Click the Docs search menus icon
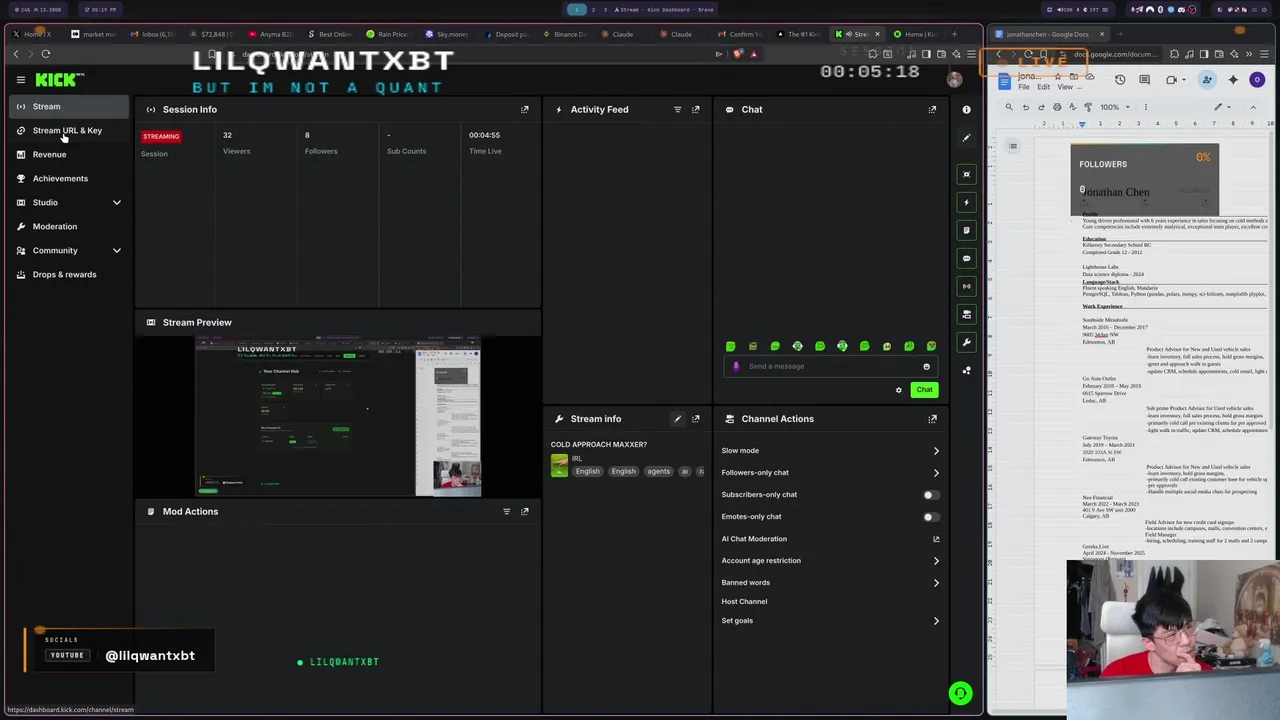The height and width of the screenshot is (720, 1280). [x=1009, y=107]
